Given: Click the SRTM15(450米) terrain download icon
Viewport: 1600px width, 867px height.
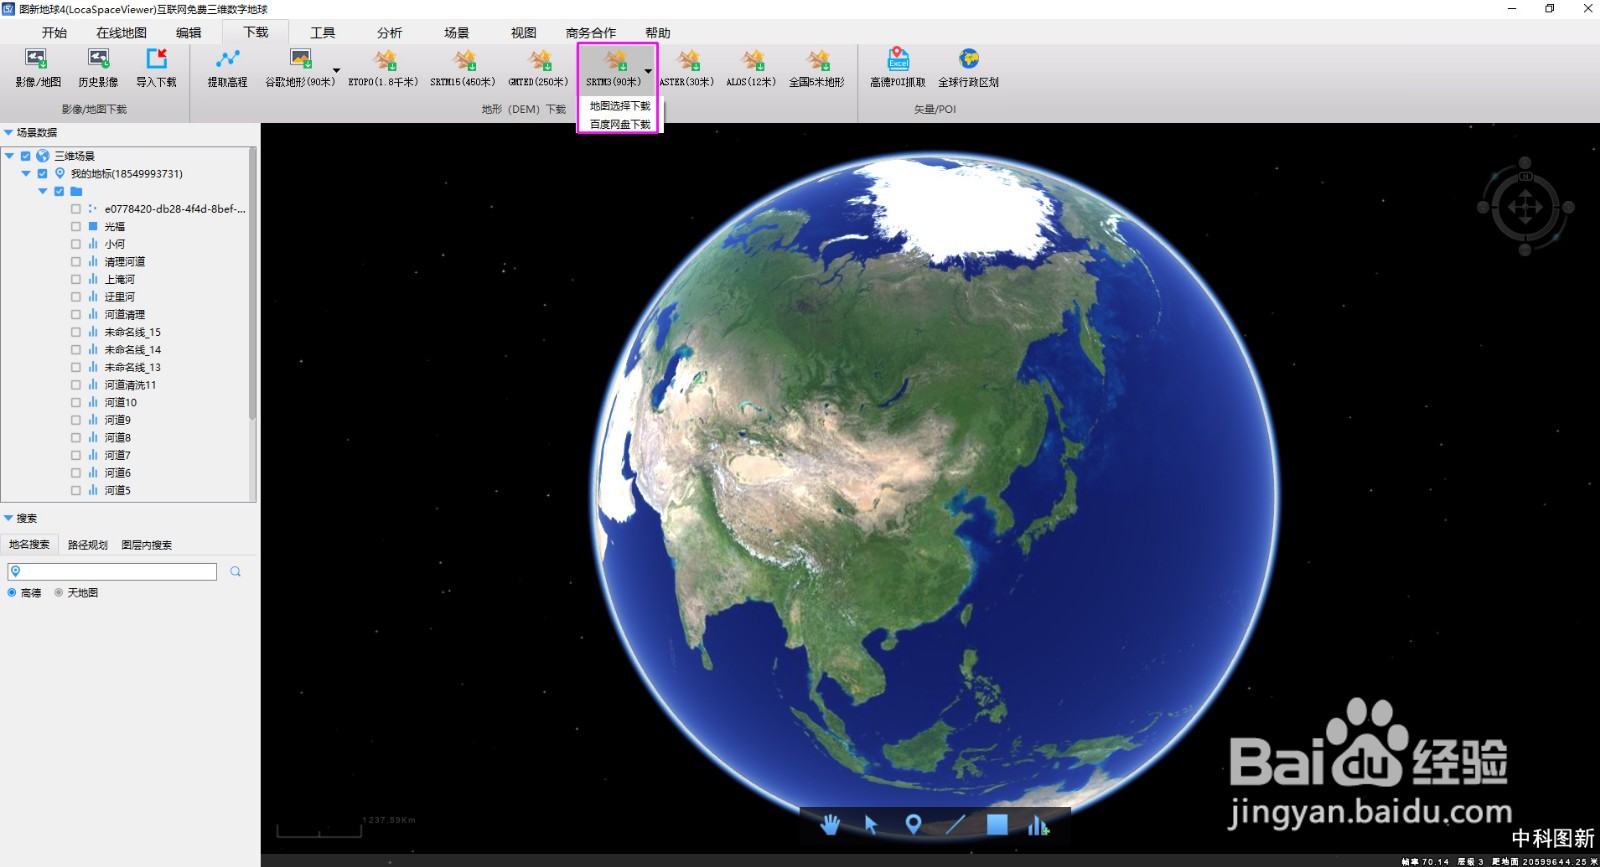Looking at the screenshot, I should click(x=463, y=59).
